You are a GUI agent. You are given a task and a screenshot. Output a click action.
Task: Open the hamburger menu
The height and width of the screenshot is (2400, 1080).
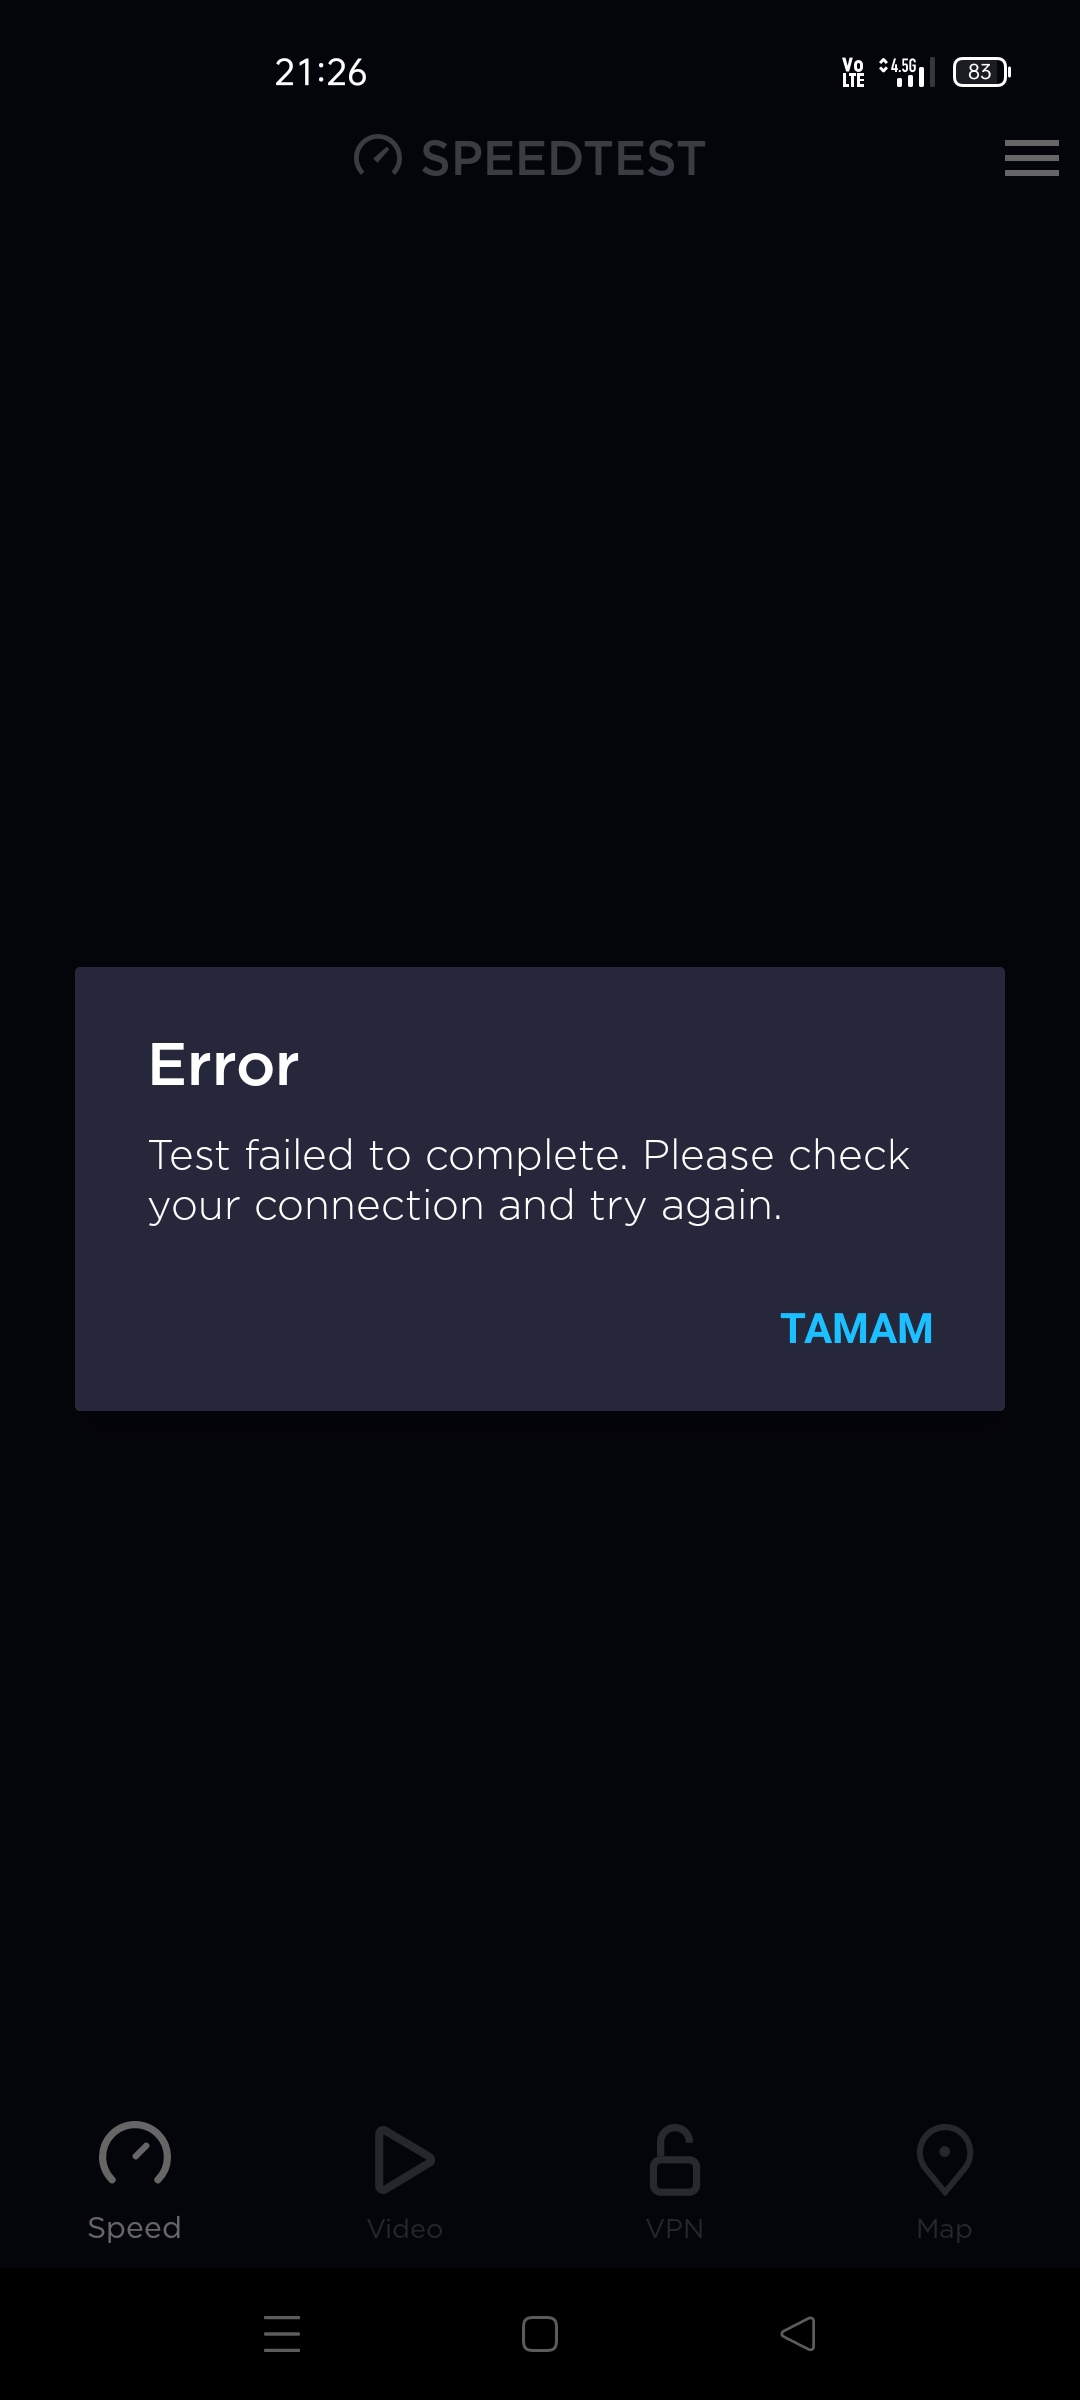tap(1031, 158)
